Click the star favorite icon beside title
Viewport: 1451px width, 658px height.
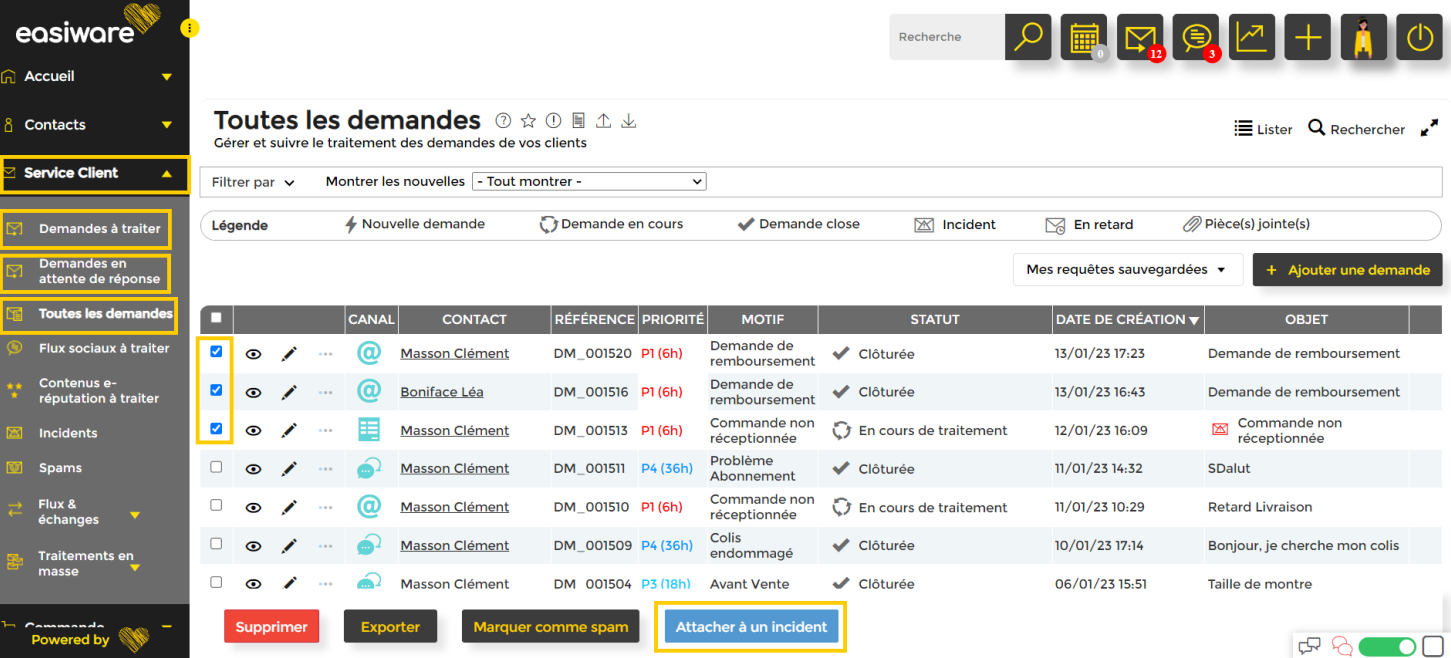528,121
